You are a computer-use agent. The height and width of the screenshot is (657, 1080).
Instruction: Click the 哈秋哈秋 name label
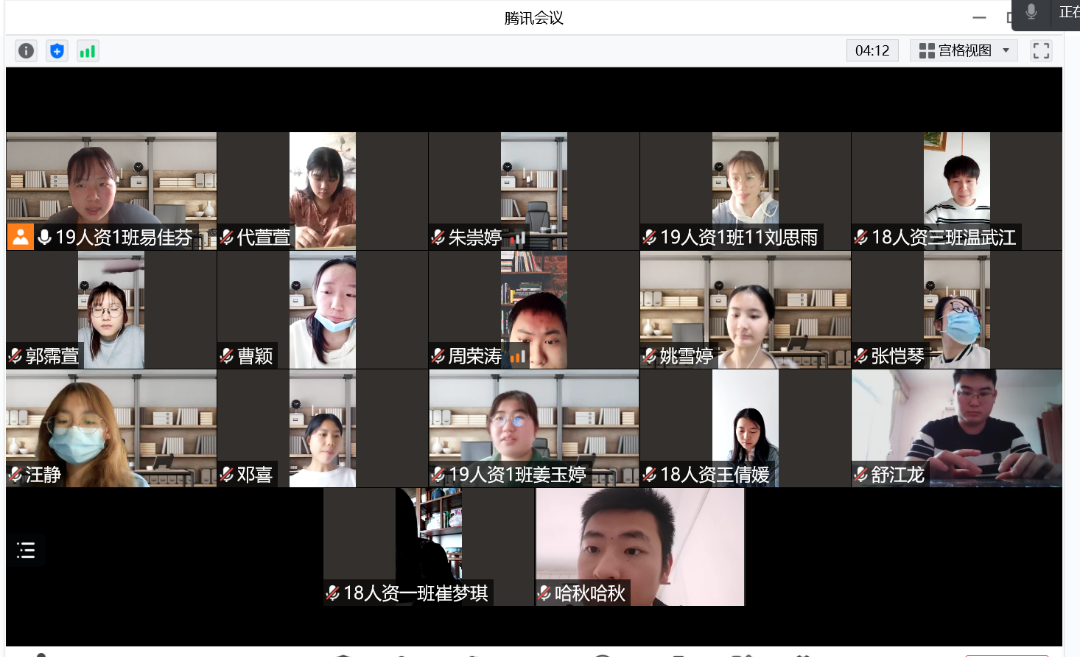590,593
